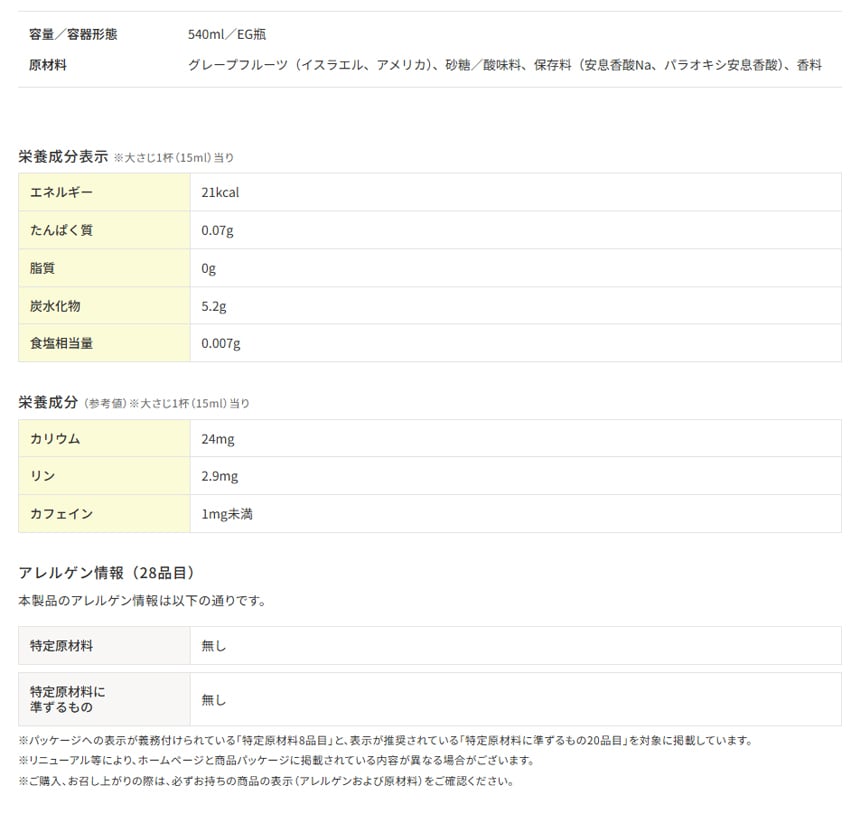Click the 21kcal energy value
This screenshot has height=816, width=860.
220,192
